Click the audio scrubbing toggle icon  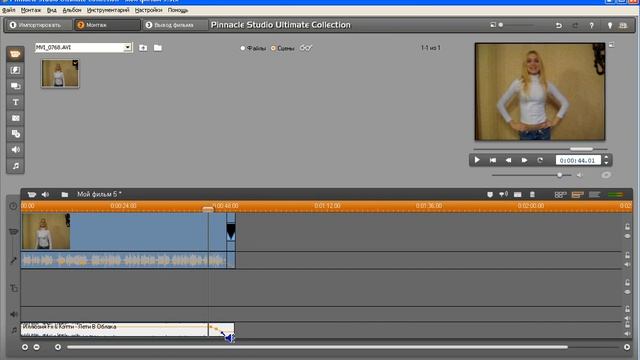pyautogui.click(x=503, y=195)
